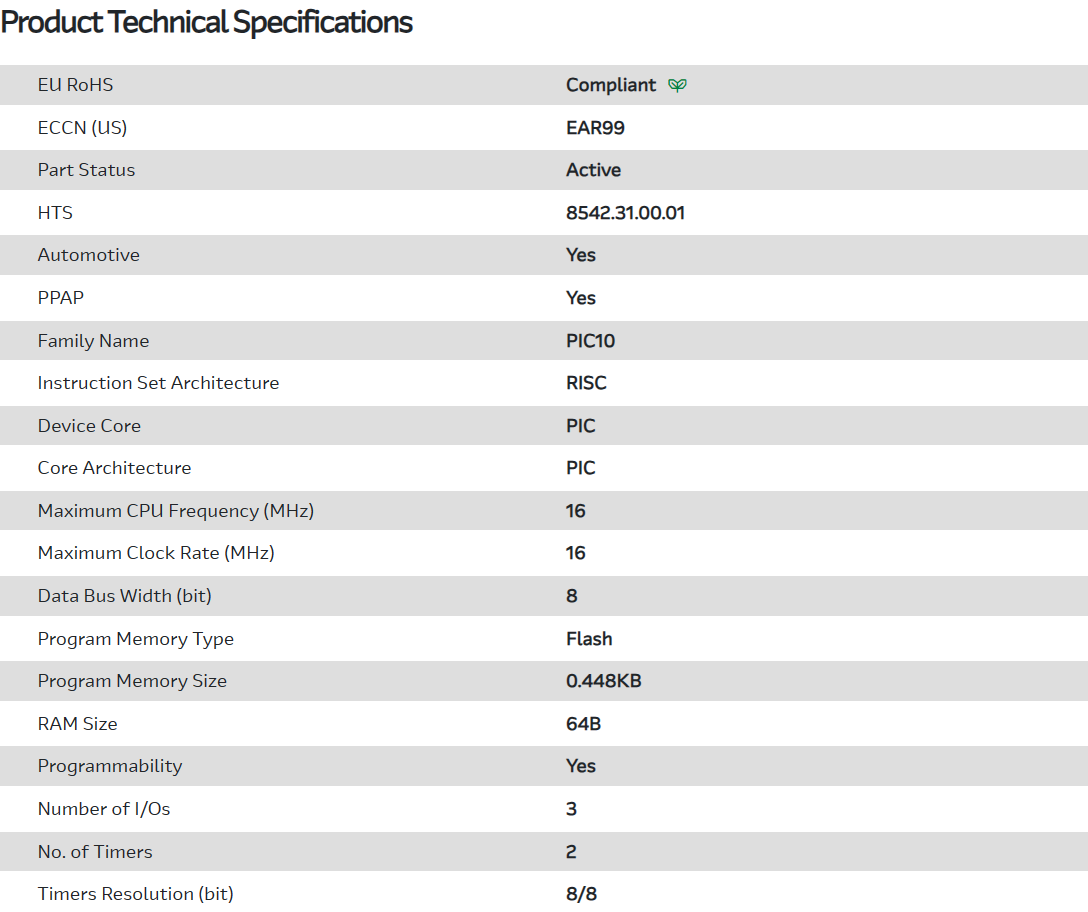Click the PPAP row label

point(60,298)
